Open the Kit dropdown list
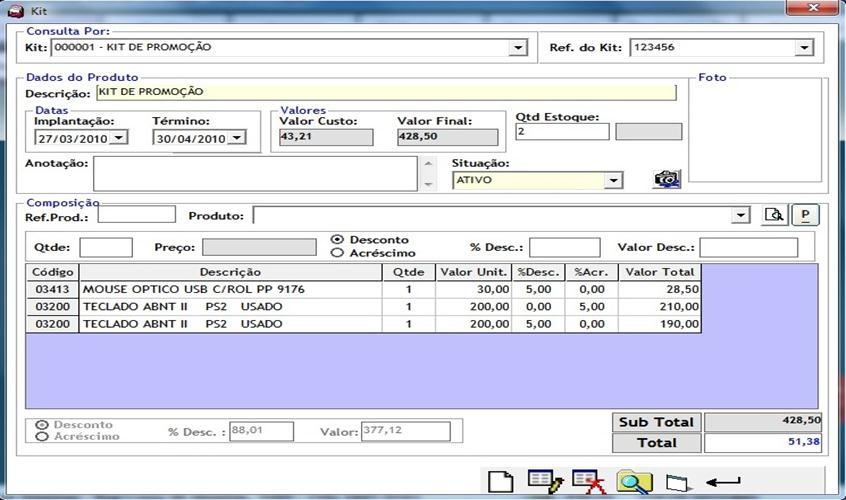 [518, 48]
